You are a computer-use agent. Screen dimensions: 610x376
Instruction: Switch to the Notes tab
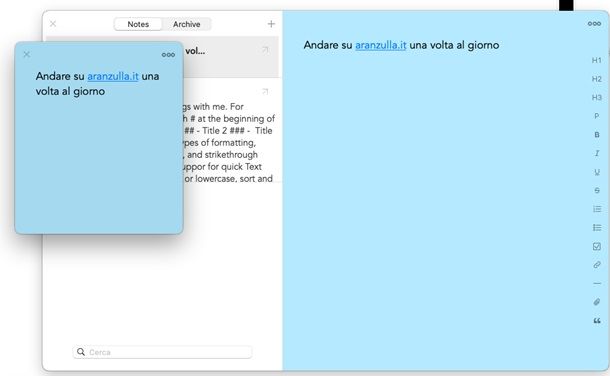[138, 24]
